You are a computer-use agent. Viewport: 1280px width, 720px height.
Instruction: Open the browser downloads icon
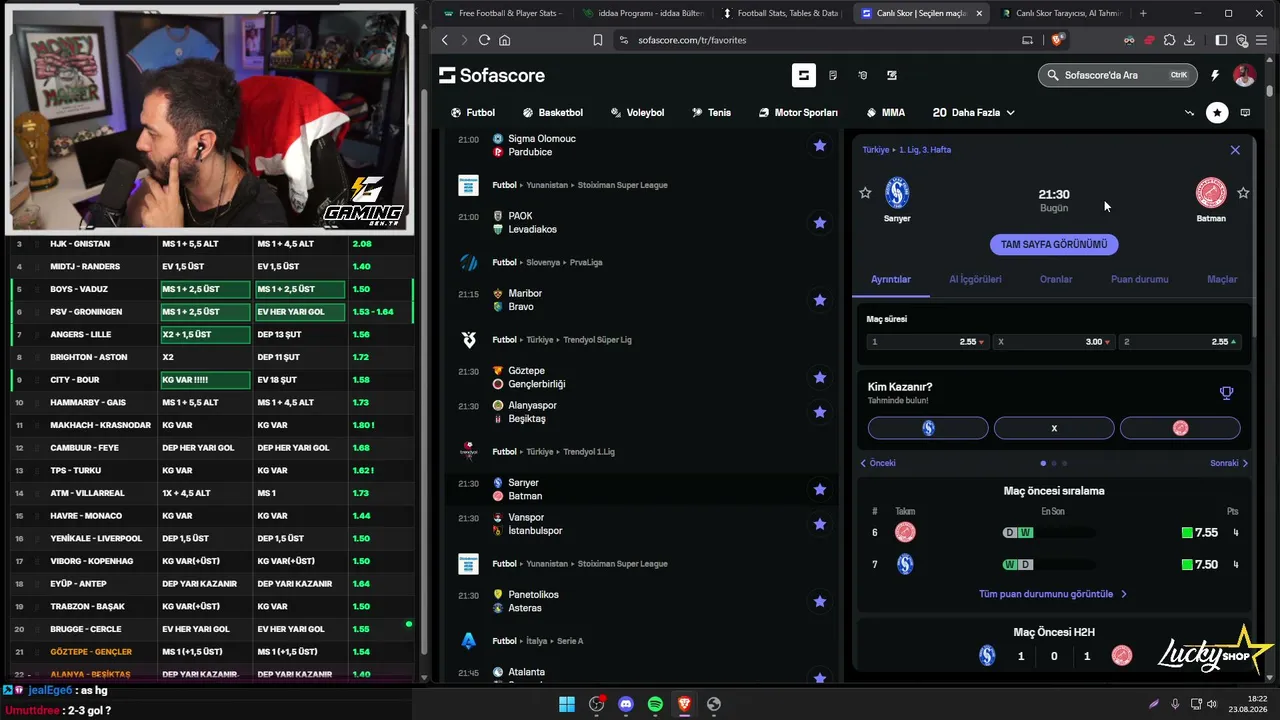coord(1189,40)
